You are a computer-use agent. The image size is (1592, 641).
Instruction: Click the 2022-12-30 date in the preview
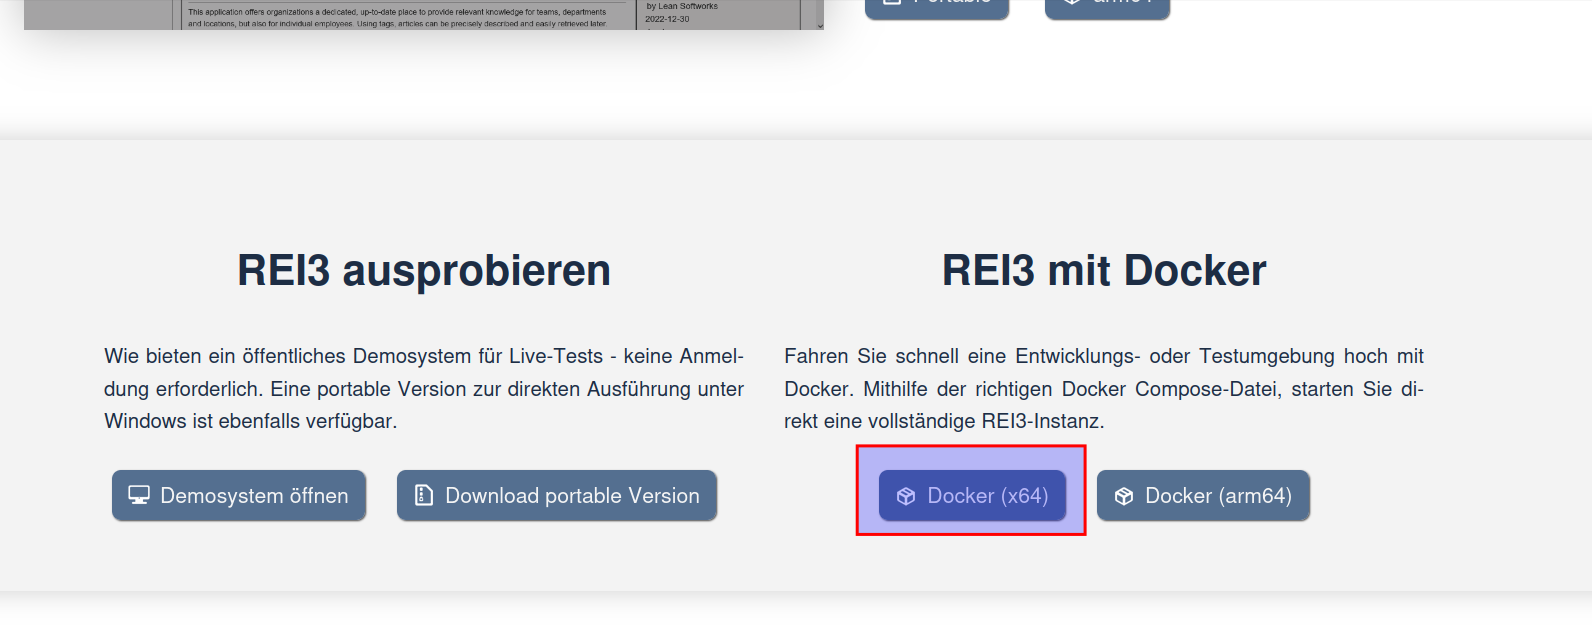coord(667,19)
